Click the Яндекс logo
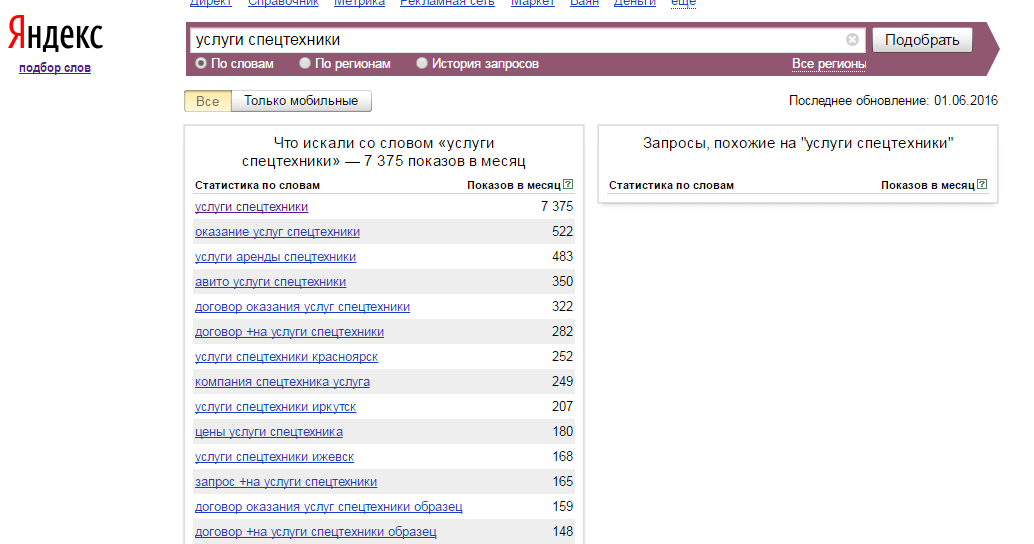Screen dimensions: 1034x544 pyautogui.click(x=55, y=36)
